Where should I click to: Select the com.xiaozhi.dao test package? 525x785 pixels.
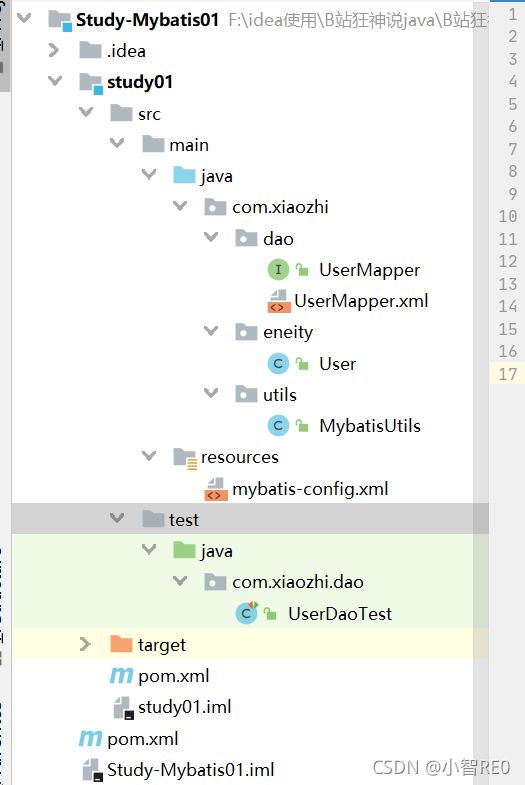[x=298, y=582]
